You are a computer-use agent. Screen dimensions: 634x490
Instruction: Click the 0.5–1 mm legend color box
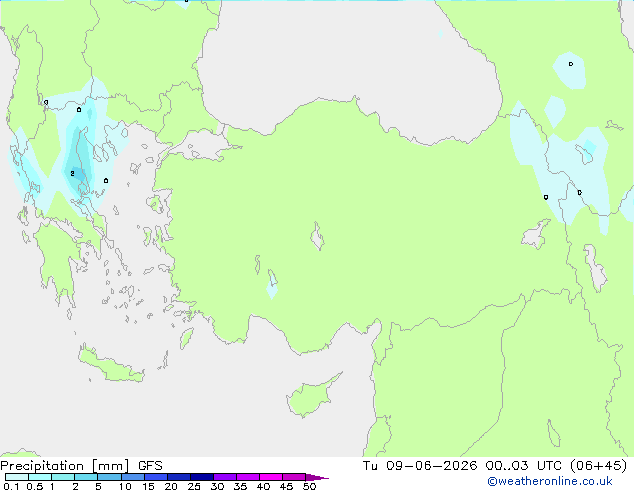[x=40, y=477]
